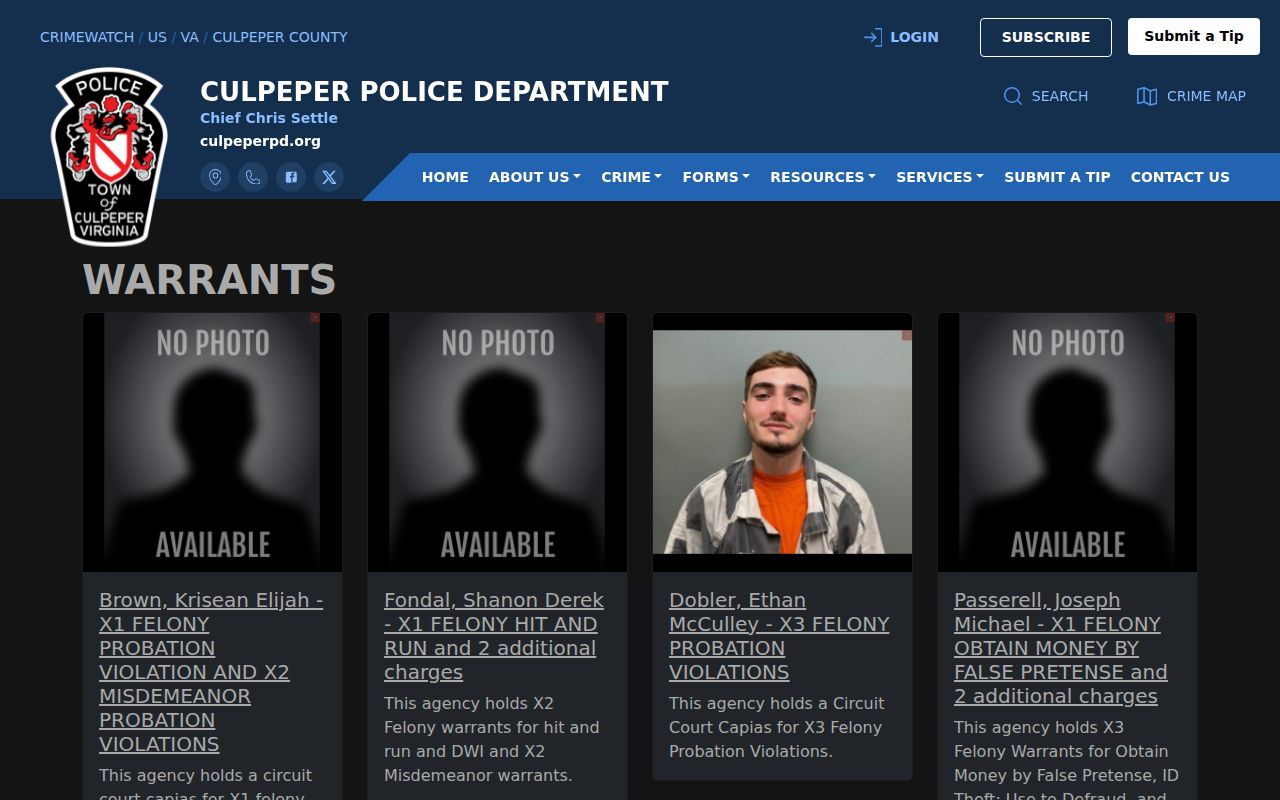Click the US breadcrumb link
This screenshot has width=1280, height=800.
click(x=157, y=37)
